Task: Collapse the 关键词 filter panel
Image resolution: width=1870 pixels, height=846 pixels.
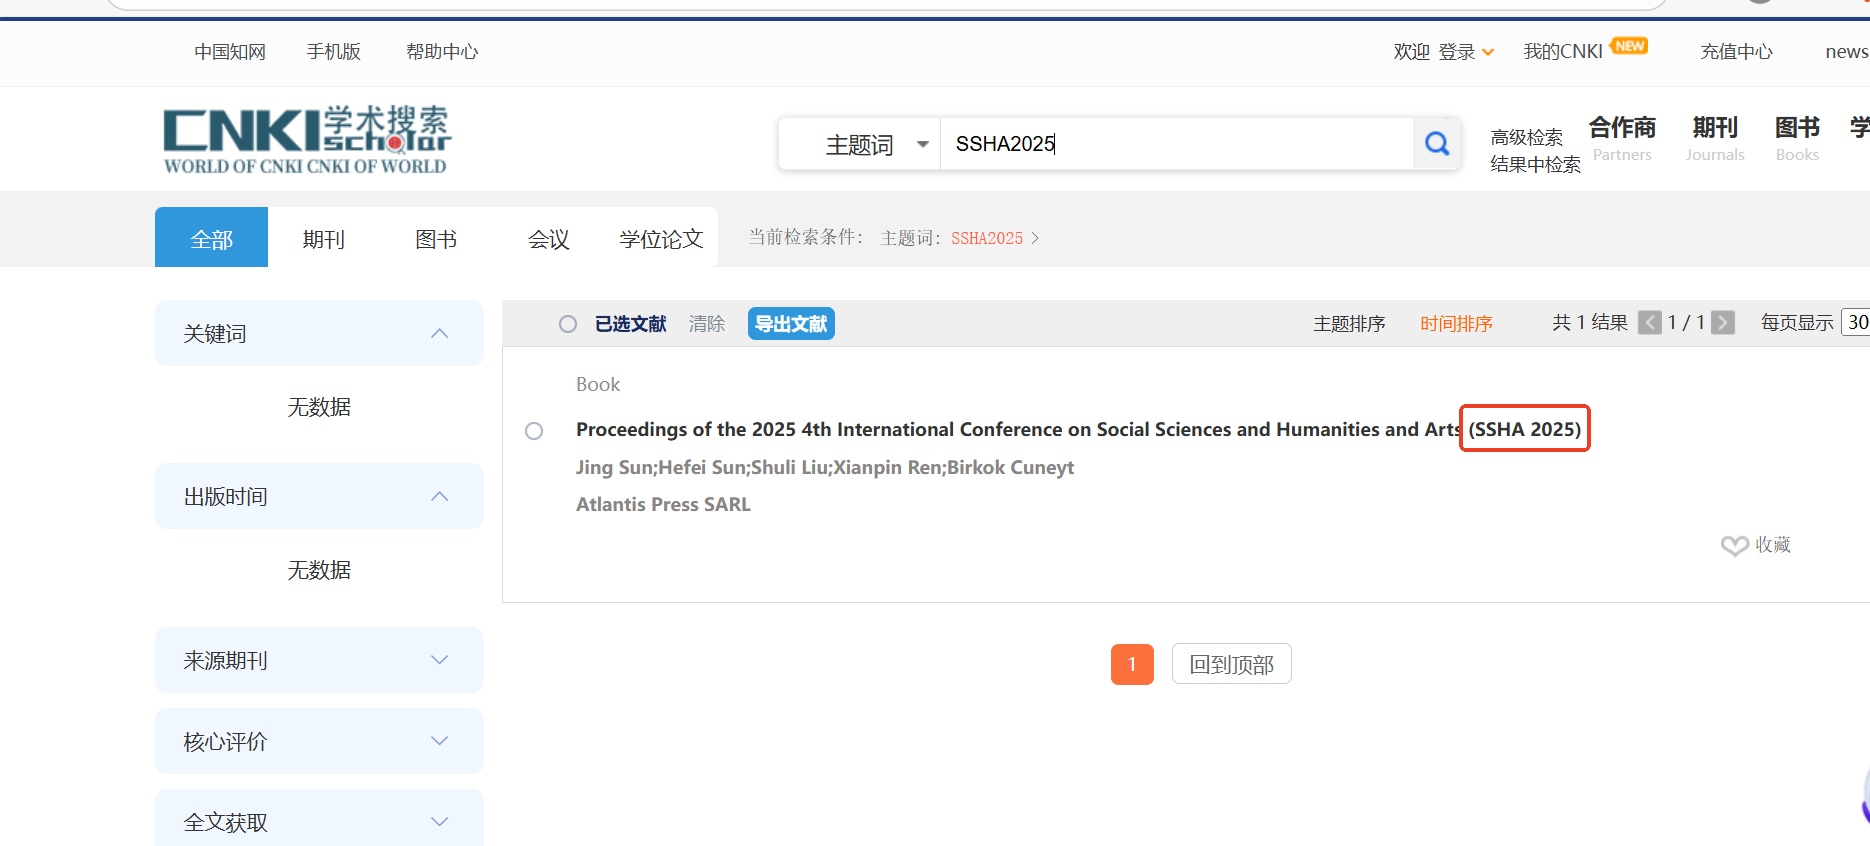Action: [x=439, y=334]
